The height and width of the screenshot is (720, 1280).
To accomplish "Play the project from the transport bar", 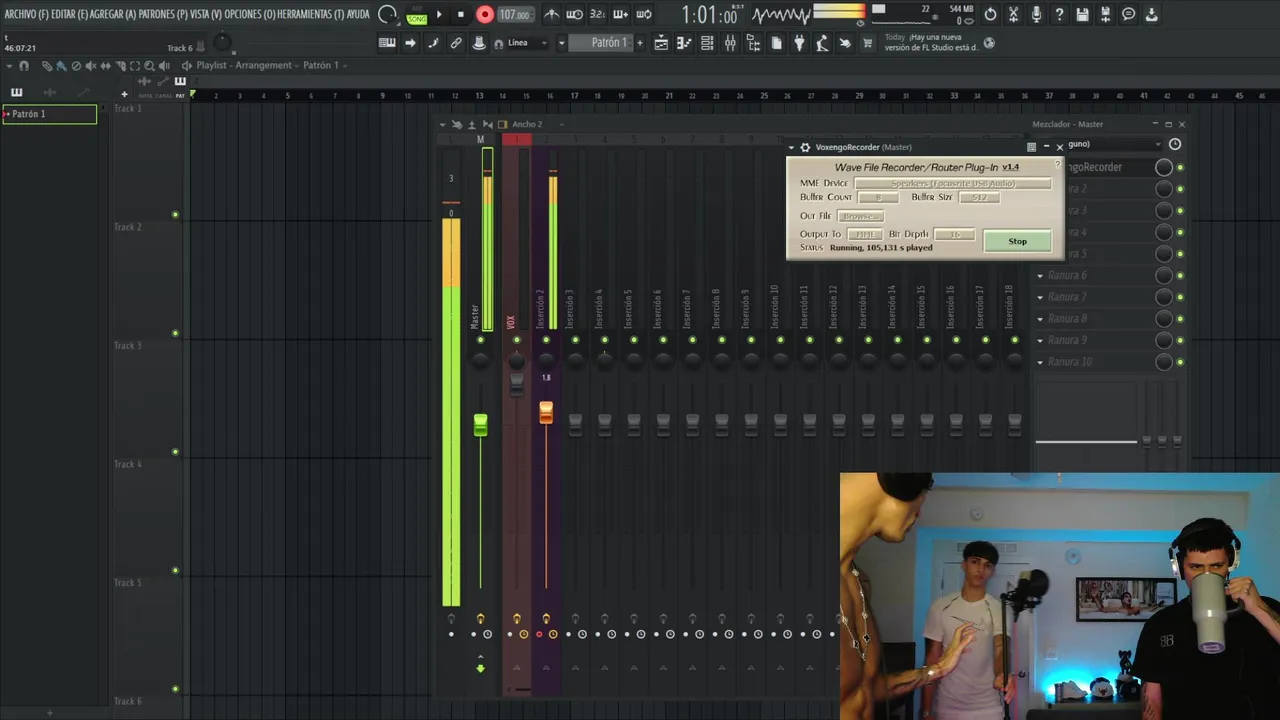I will pos(438,14).
